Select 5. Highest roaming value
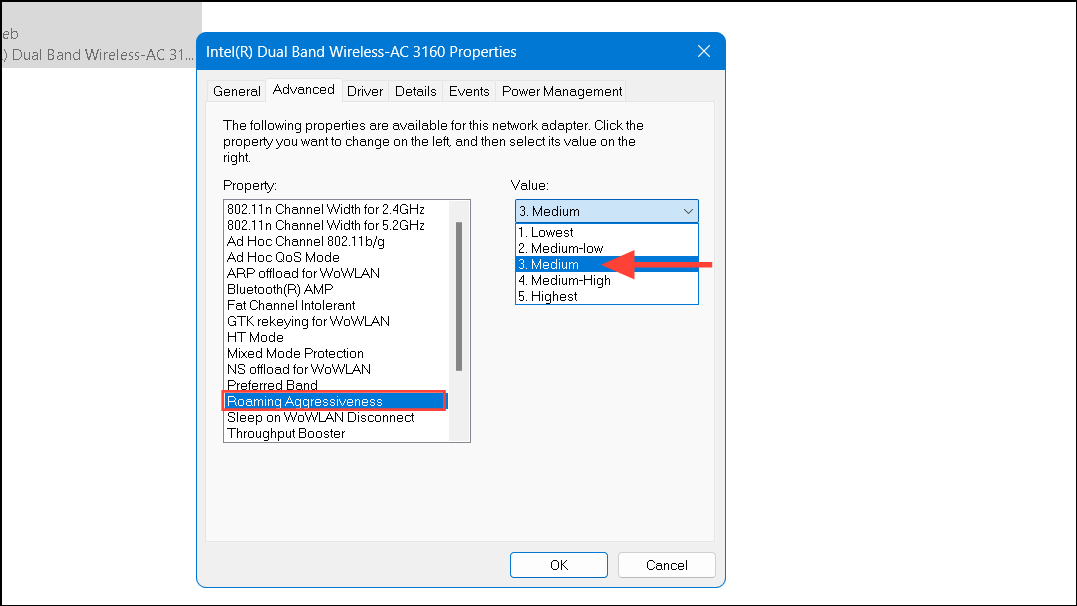 tap(606, 296)
